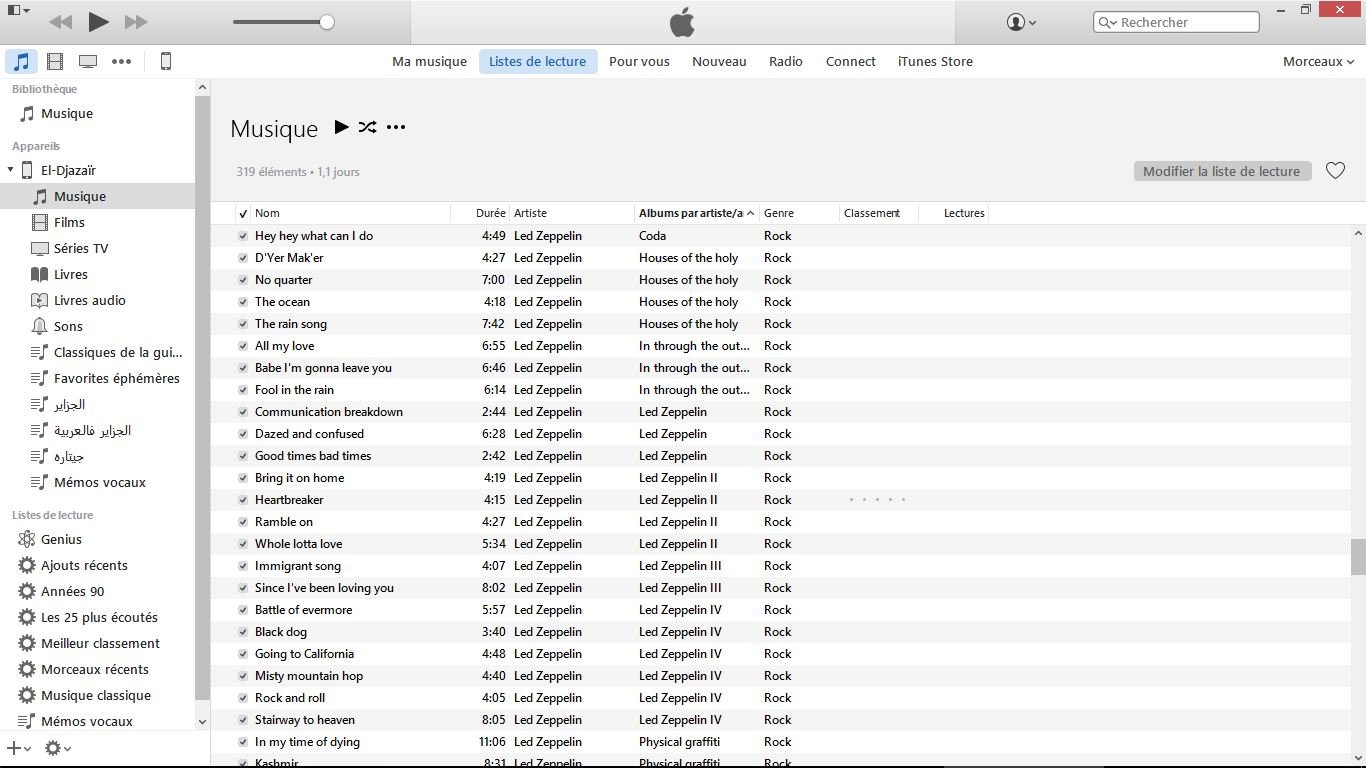Click the iPhone device icon
The image size is (1366, 768).
[x=166, y=62]
